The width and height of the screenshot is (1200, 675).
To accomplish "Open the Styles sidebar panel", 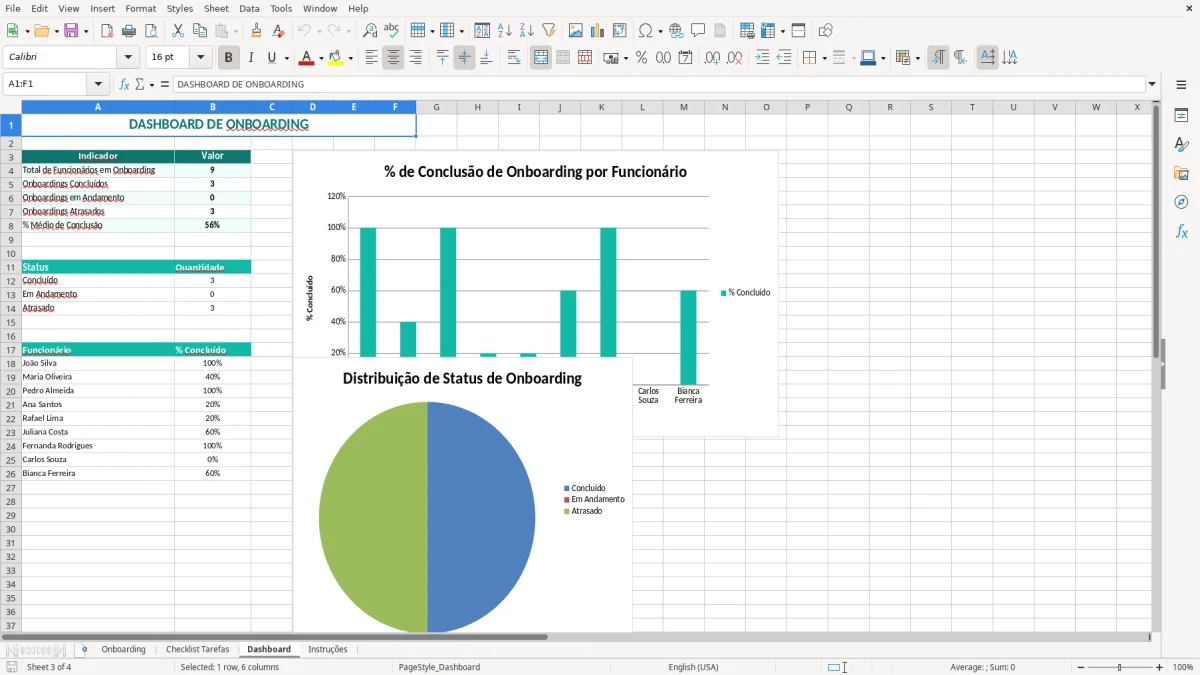I will 1181,145.
